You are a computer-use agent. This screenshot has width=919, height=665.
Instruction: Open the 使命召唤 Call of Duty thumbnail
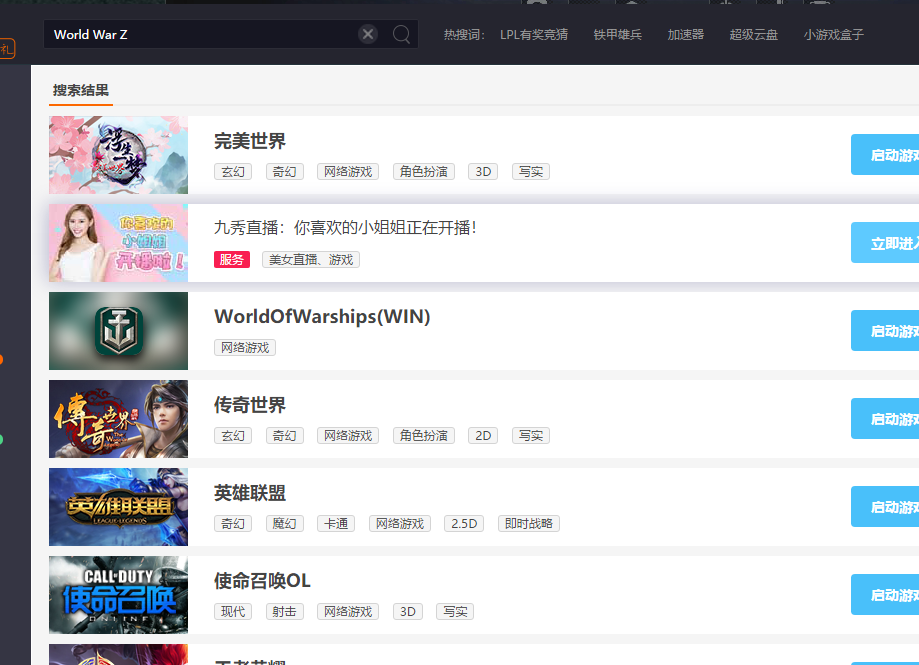click(118, 595)
